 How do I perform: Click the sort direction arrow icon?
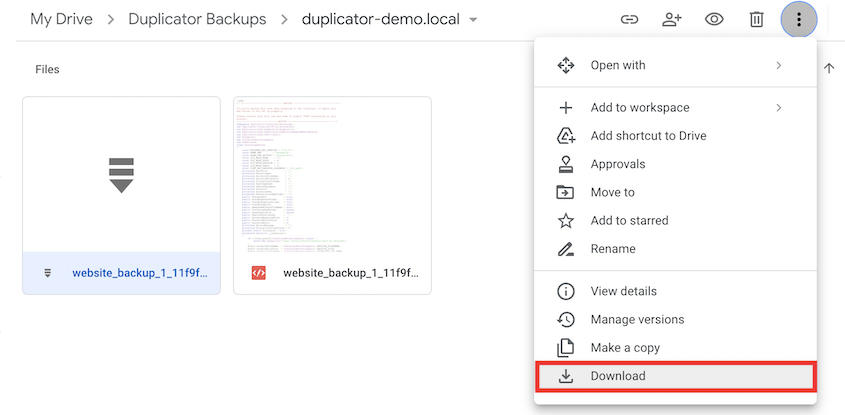(828, 68)
